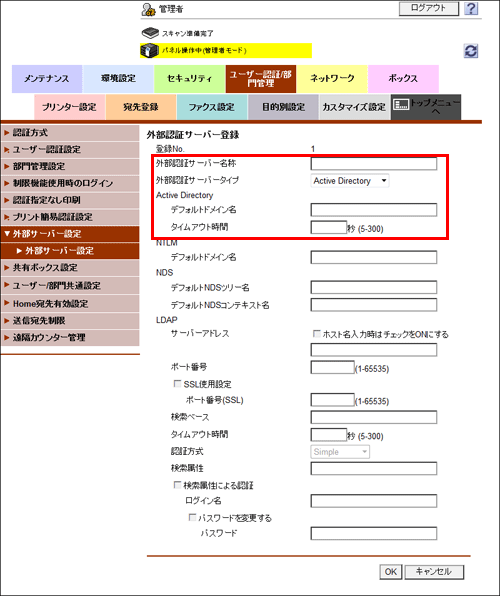This screenshot has height=596, width=500.
Task: Open the Active Directory server type dropdown
Action: 350,181
